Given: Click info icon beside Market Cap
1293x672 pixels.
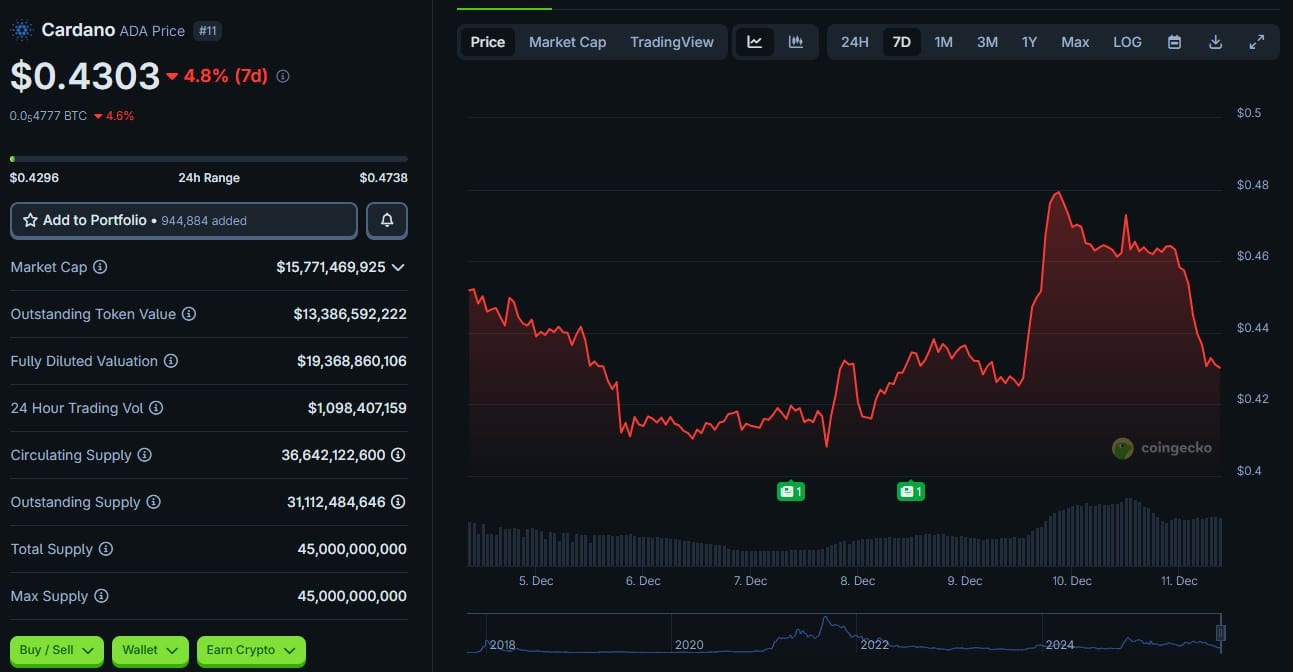Looking at the screenshot, I should [x=100, y=267].
